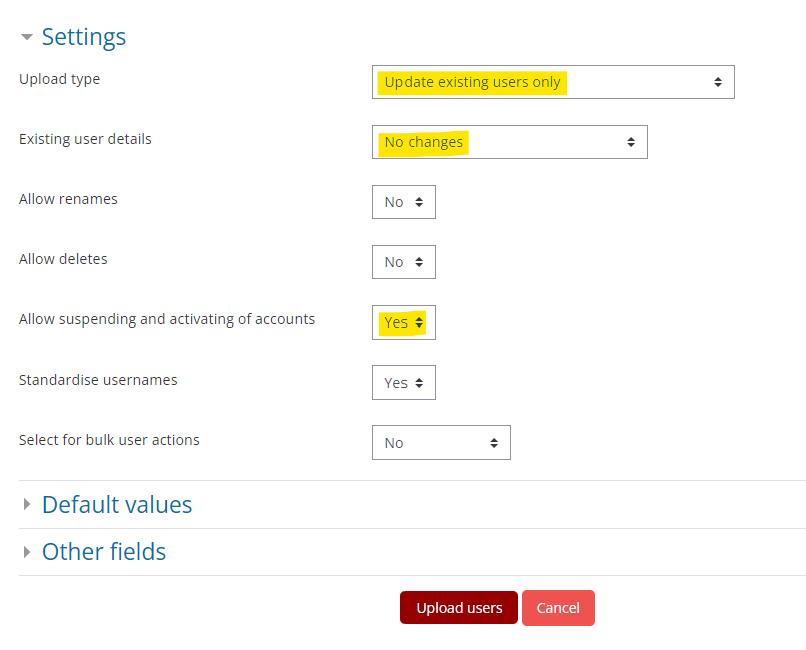Open the Upload type dropdown
The width and height of the screenshot is (806, 650).
click(553, 81)
